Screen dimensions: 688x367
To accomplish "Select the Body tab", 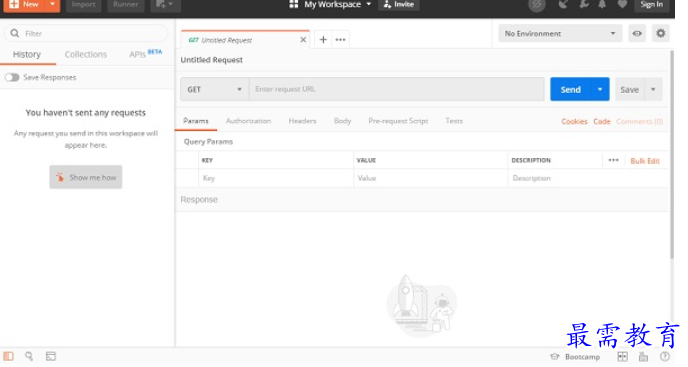I will pyautogui.click(x=342, y=121).
